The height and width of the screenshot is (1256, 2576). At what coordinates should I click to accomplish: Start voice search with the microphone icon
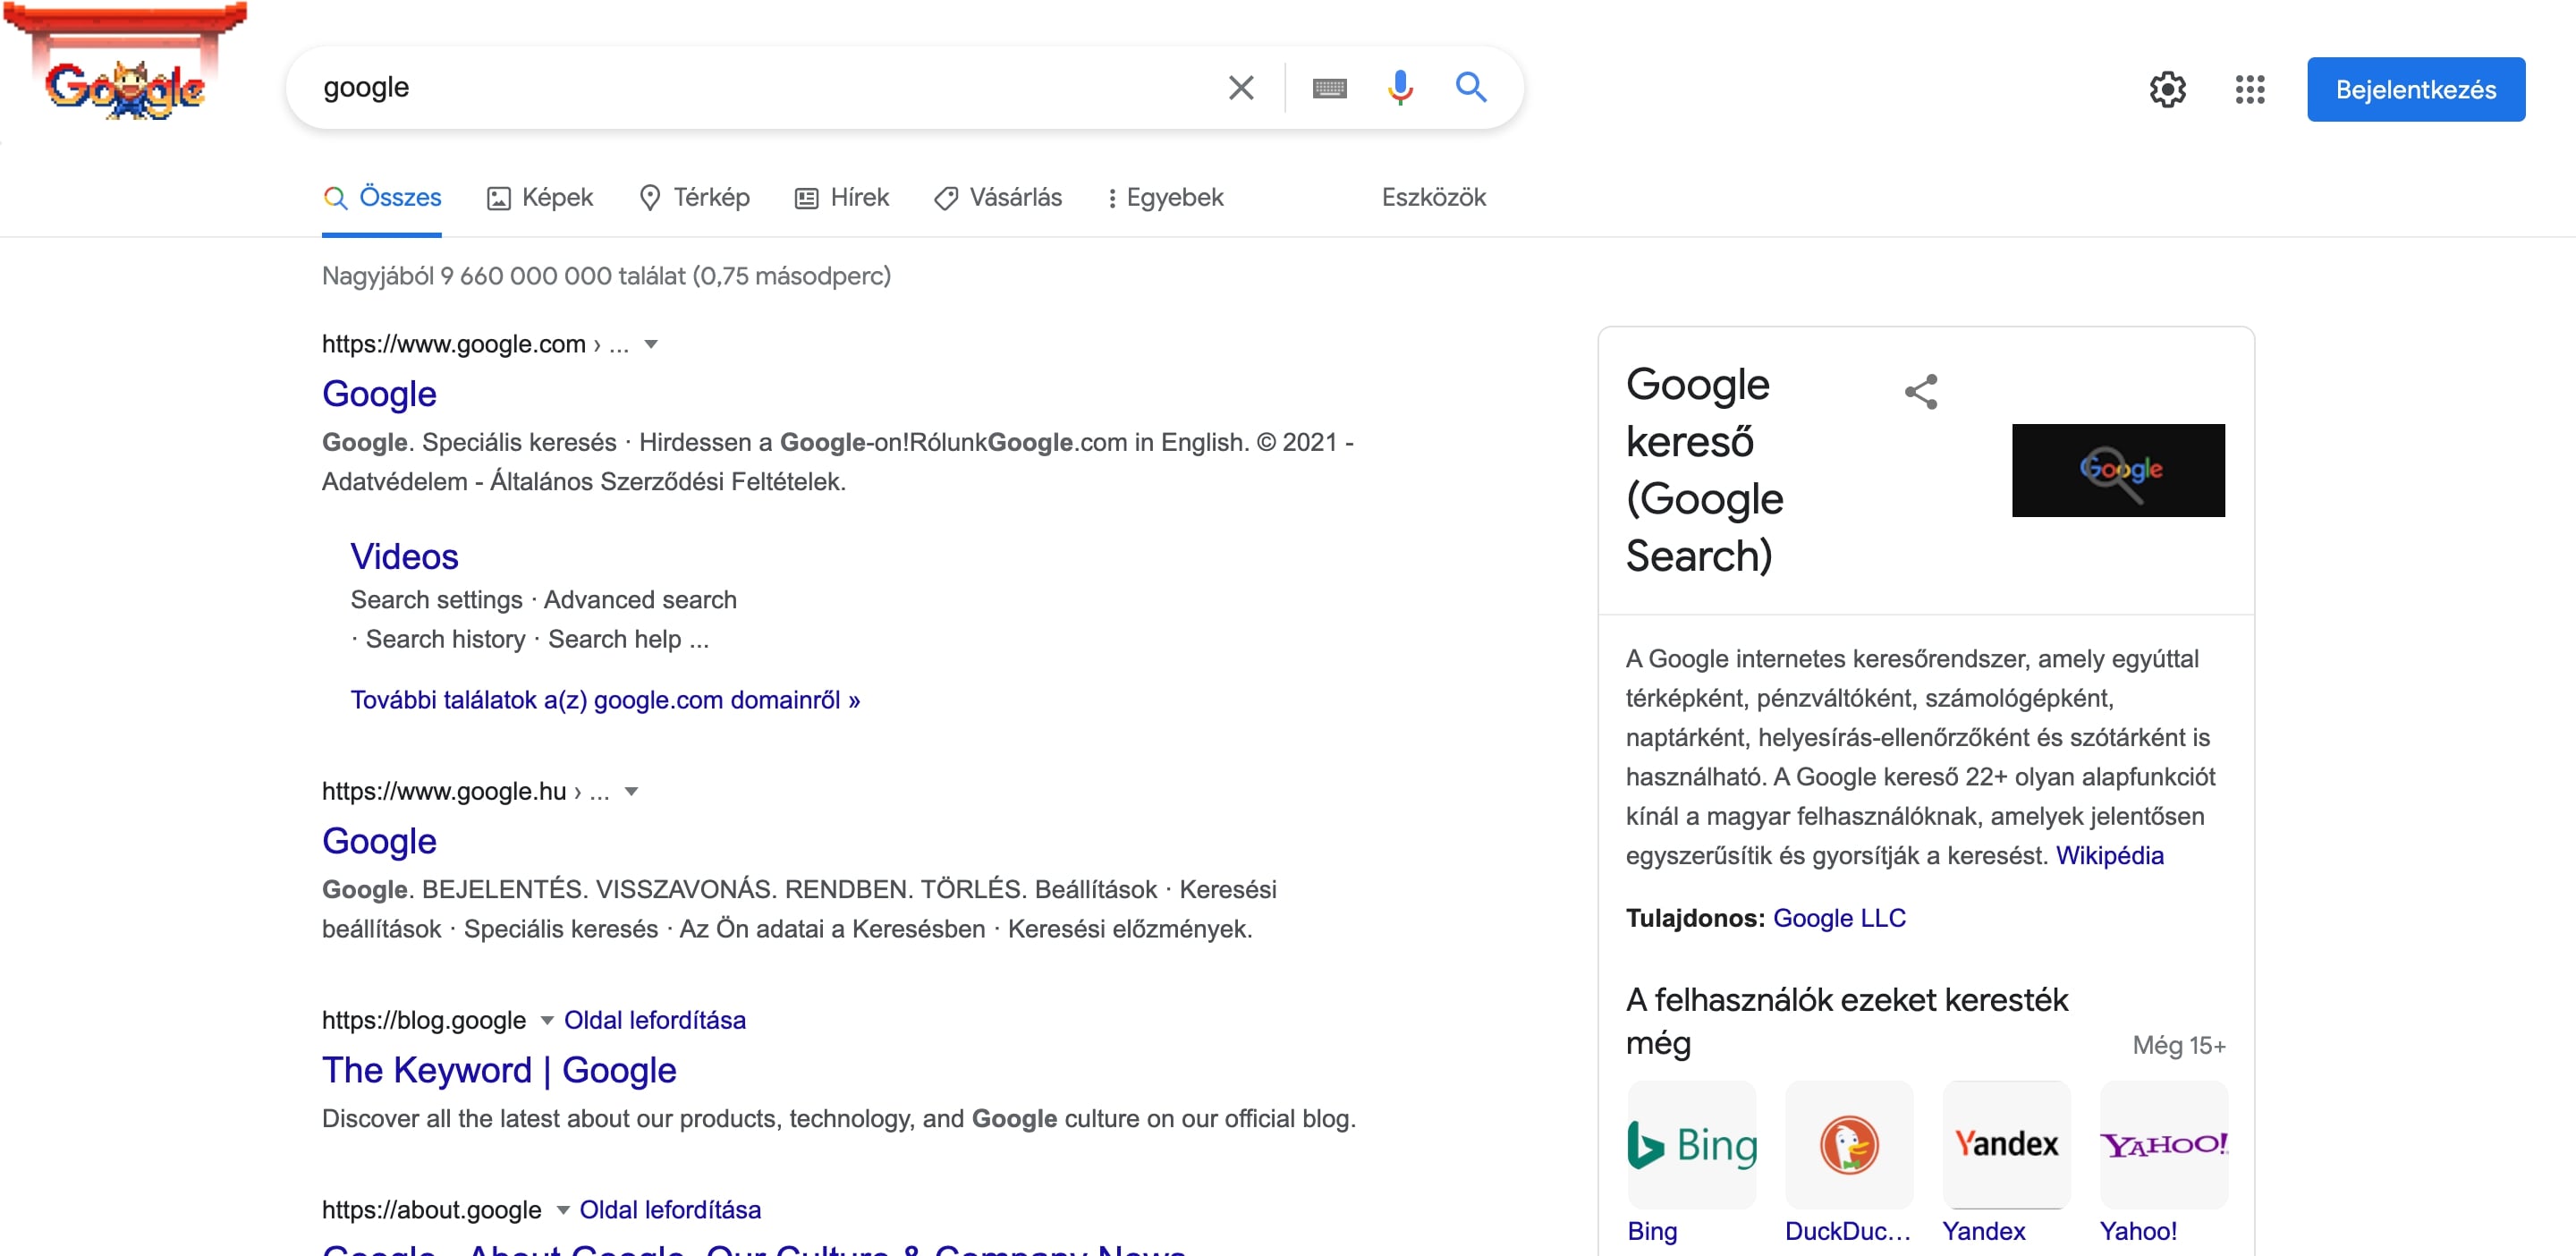(1400, 88)
